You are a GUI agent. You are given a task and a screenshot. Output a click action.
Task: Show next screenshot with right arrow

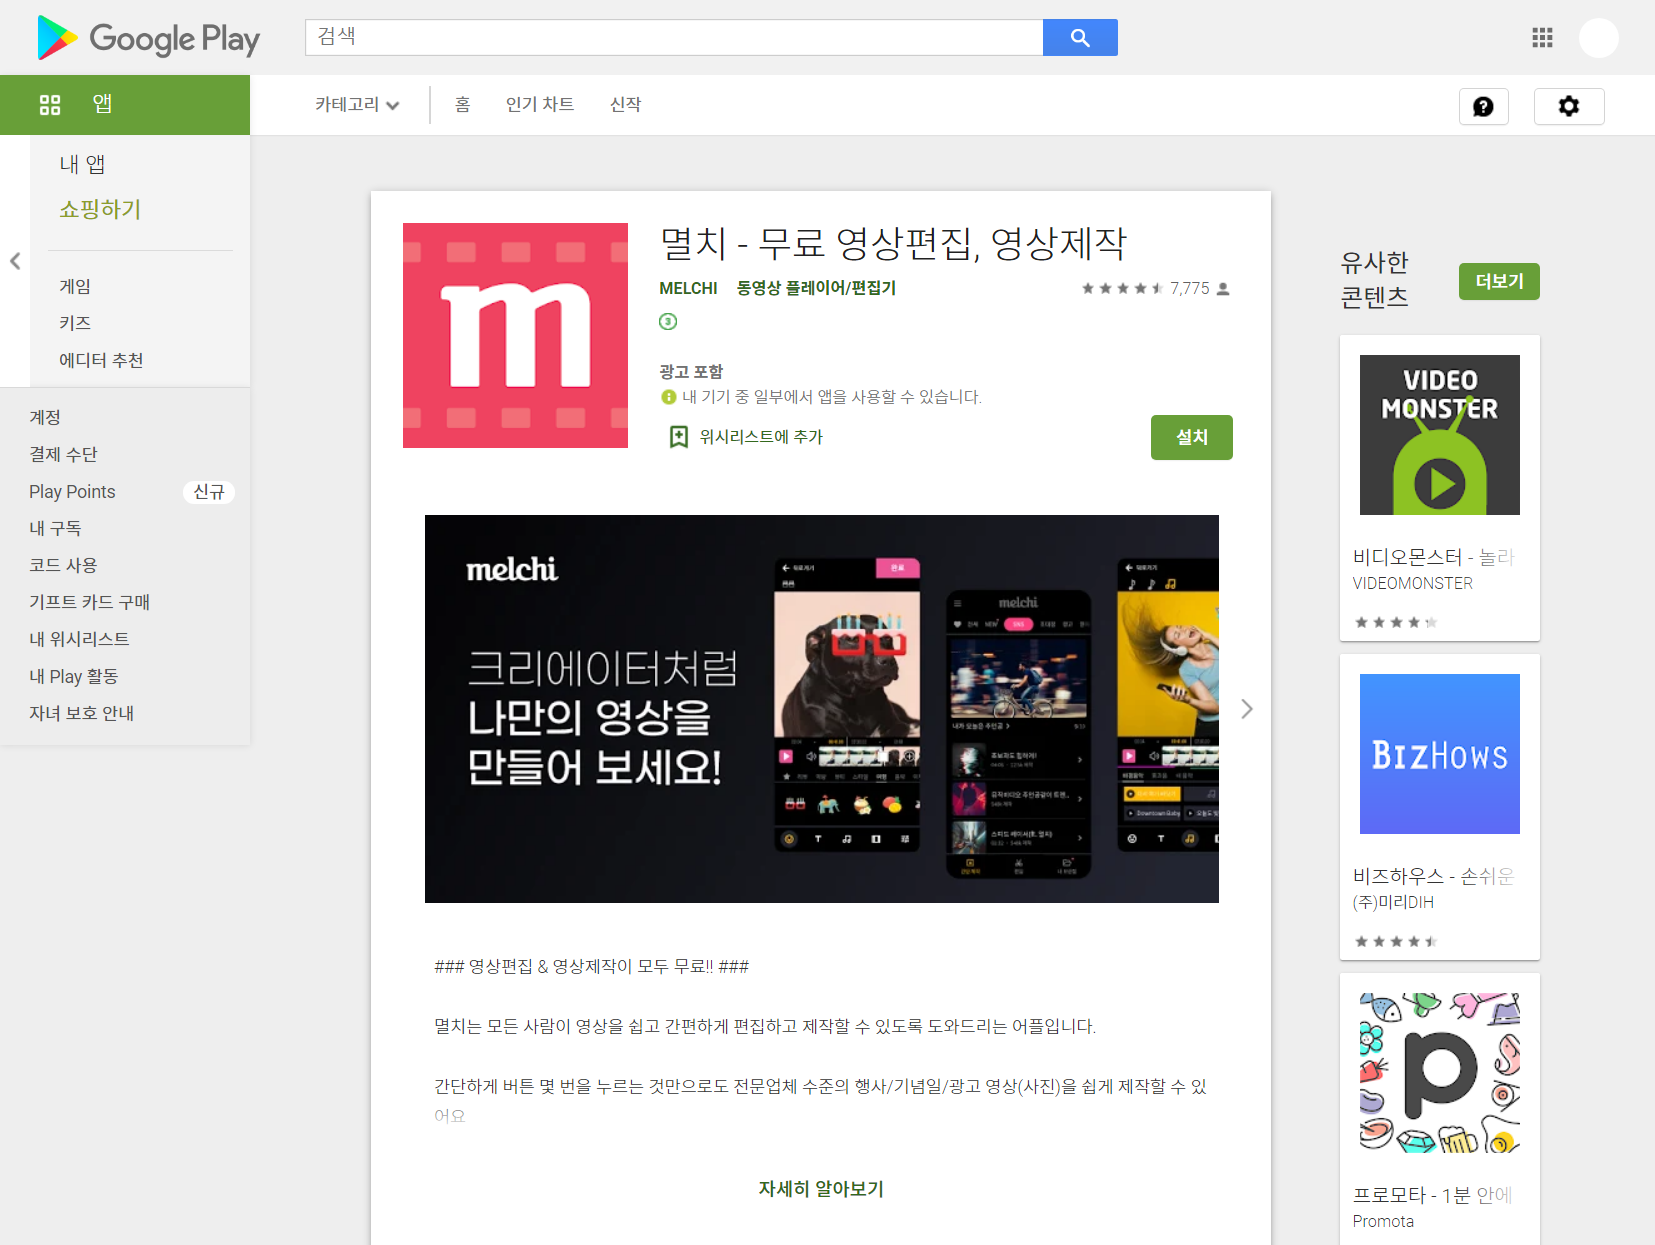point(1246,709)
